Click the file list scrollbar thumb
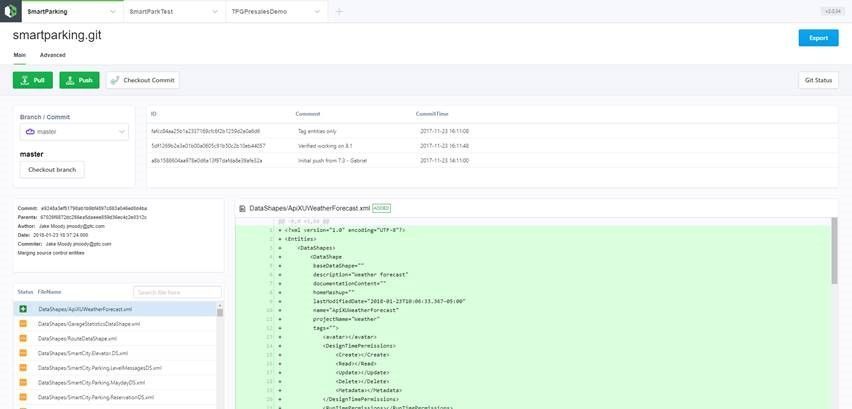Screen dimensions: 852x409 220,313
